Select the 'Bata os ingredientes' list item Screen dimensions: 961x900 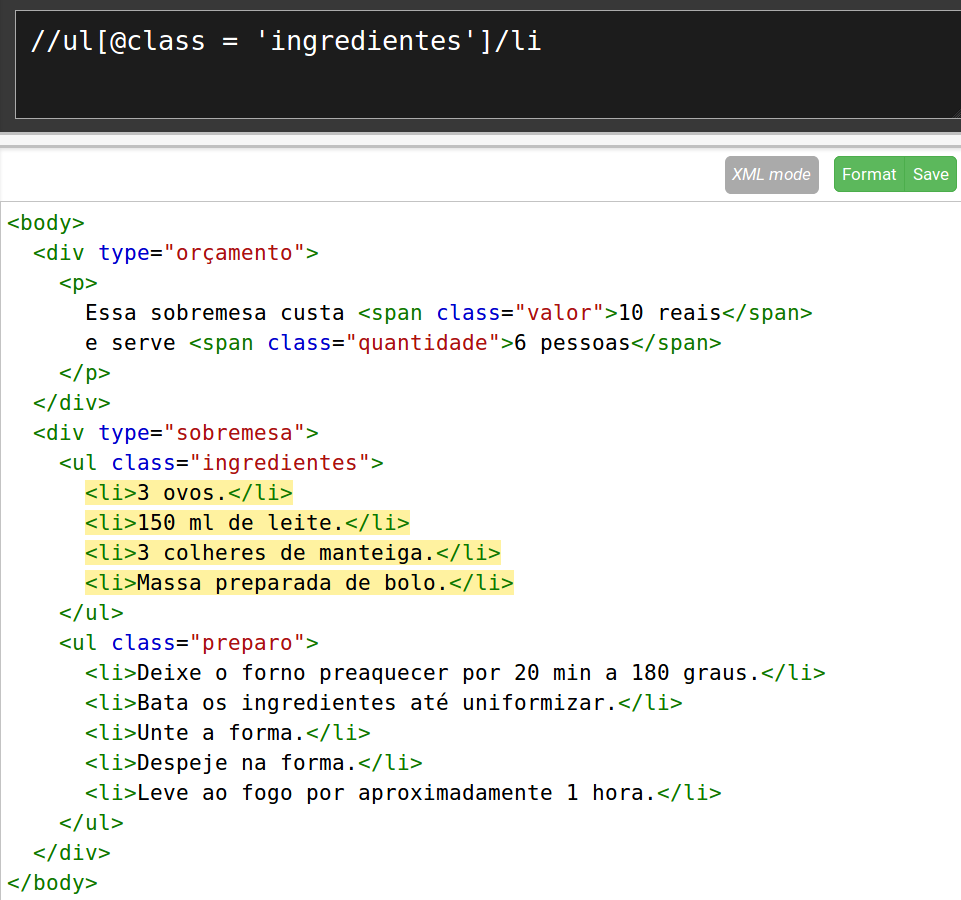[x=383, y=703]
